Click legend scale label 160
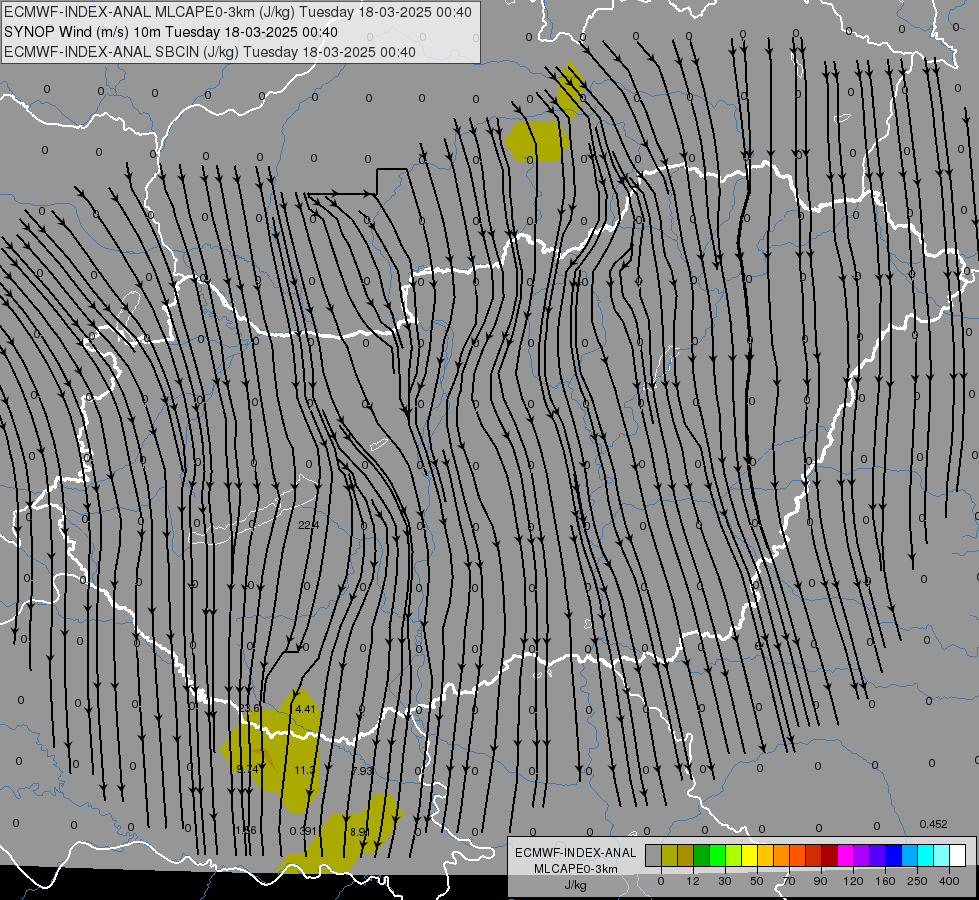 (885, 881)
